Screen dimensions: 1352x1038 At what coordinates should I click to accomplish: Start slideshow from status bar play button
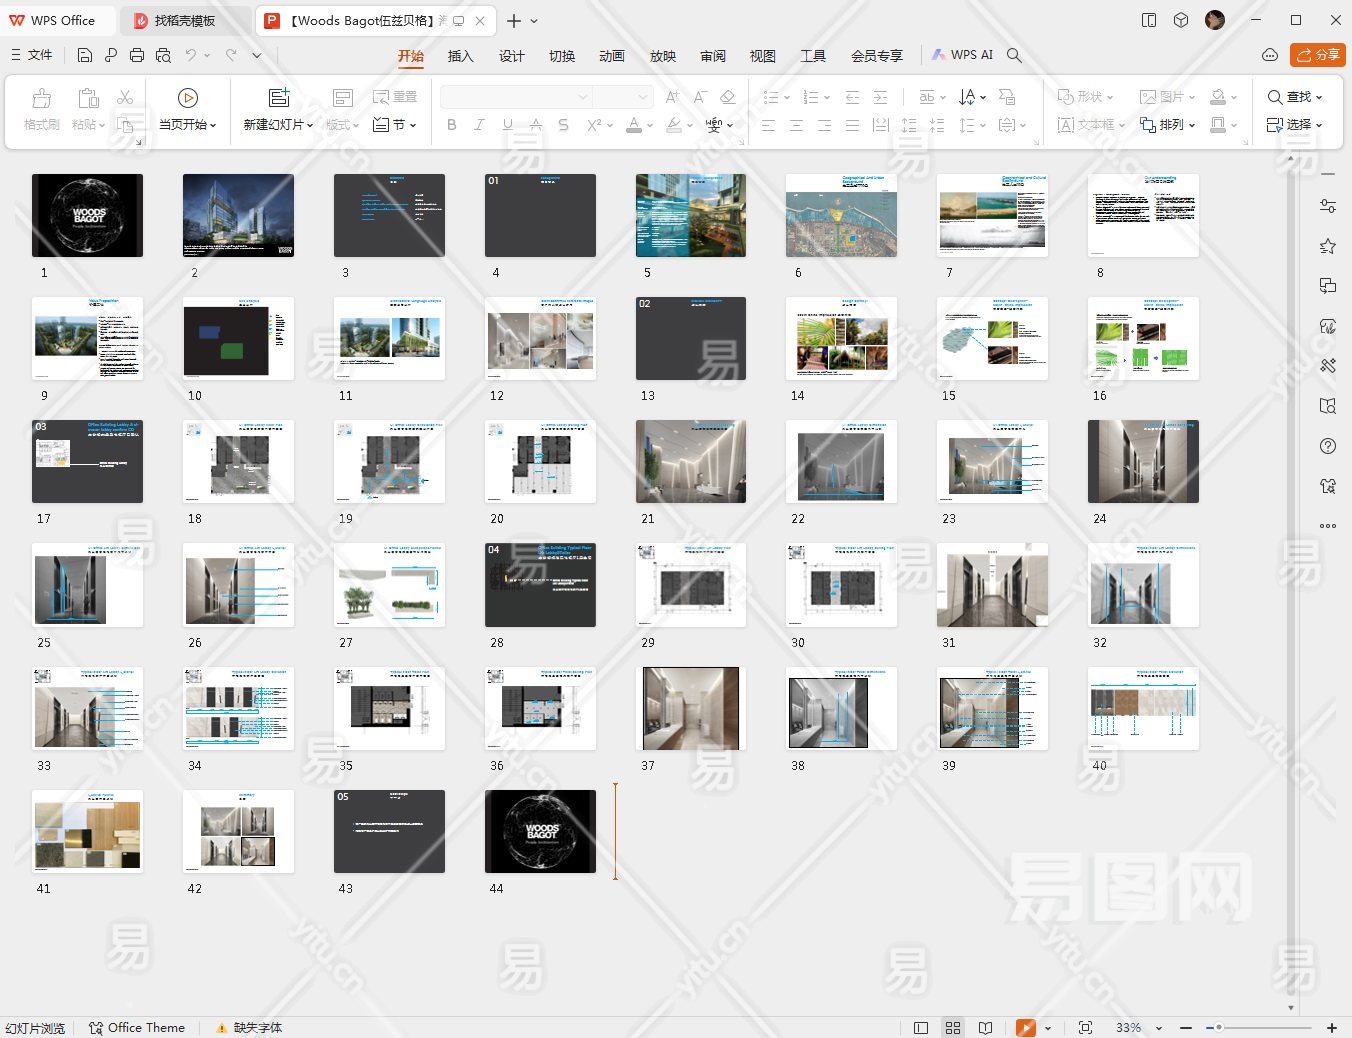point(1026,1028)
